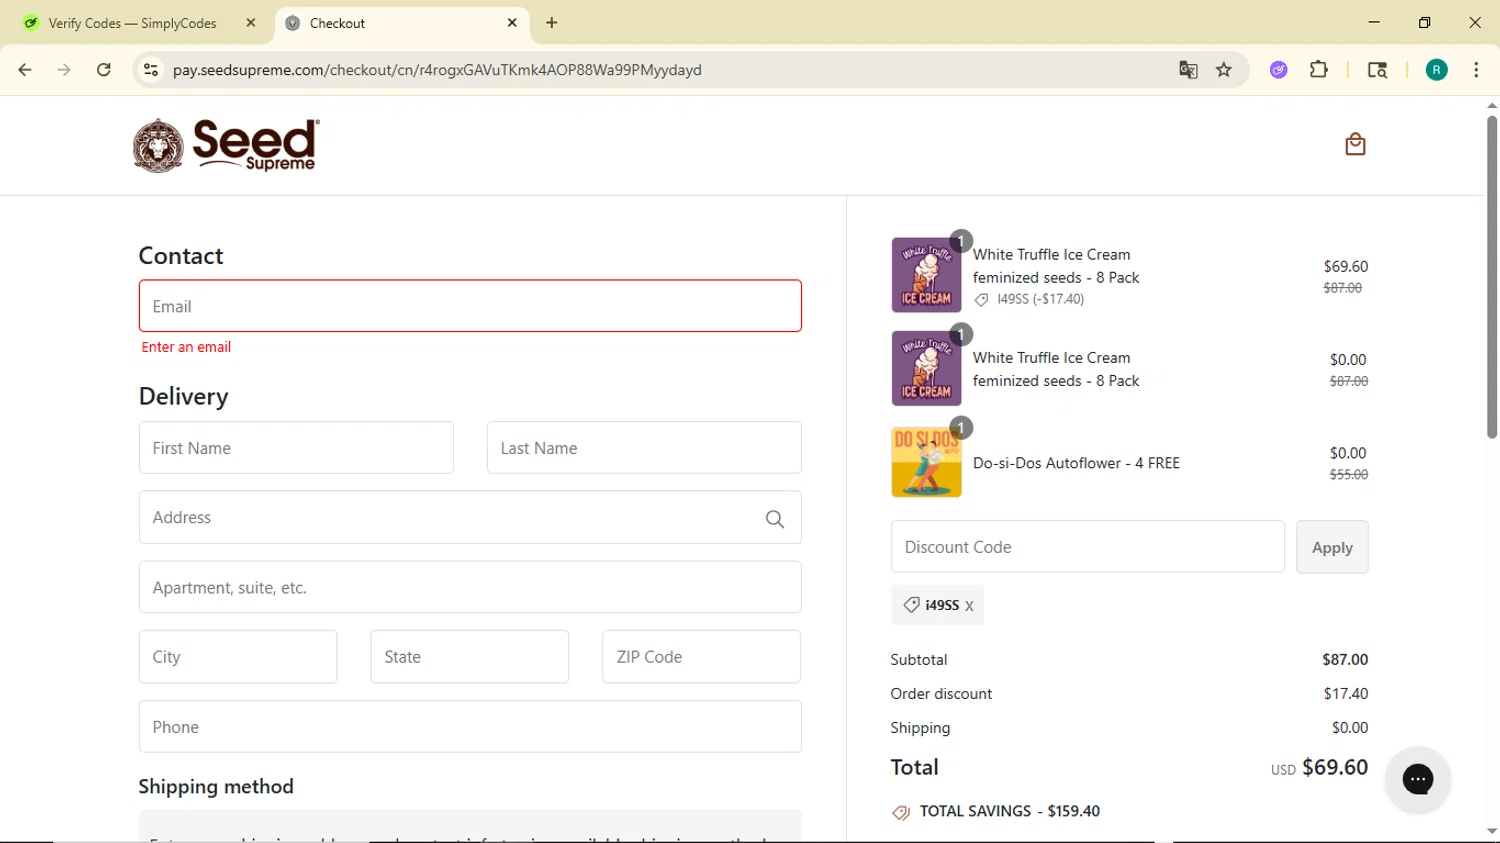The image size is (1500, 843).
Task: Click into the Address field
Action: (470, 517)
